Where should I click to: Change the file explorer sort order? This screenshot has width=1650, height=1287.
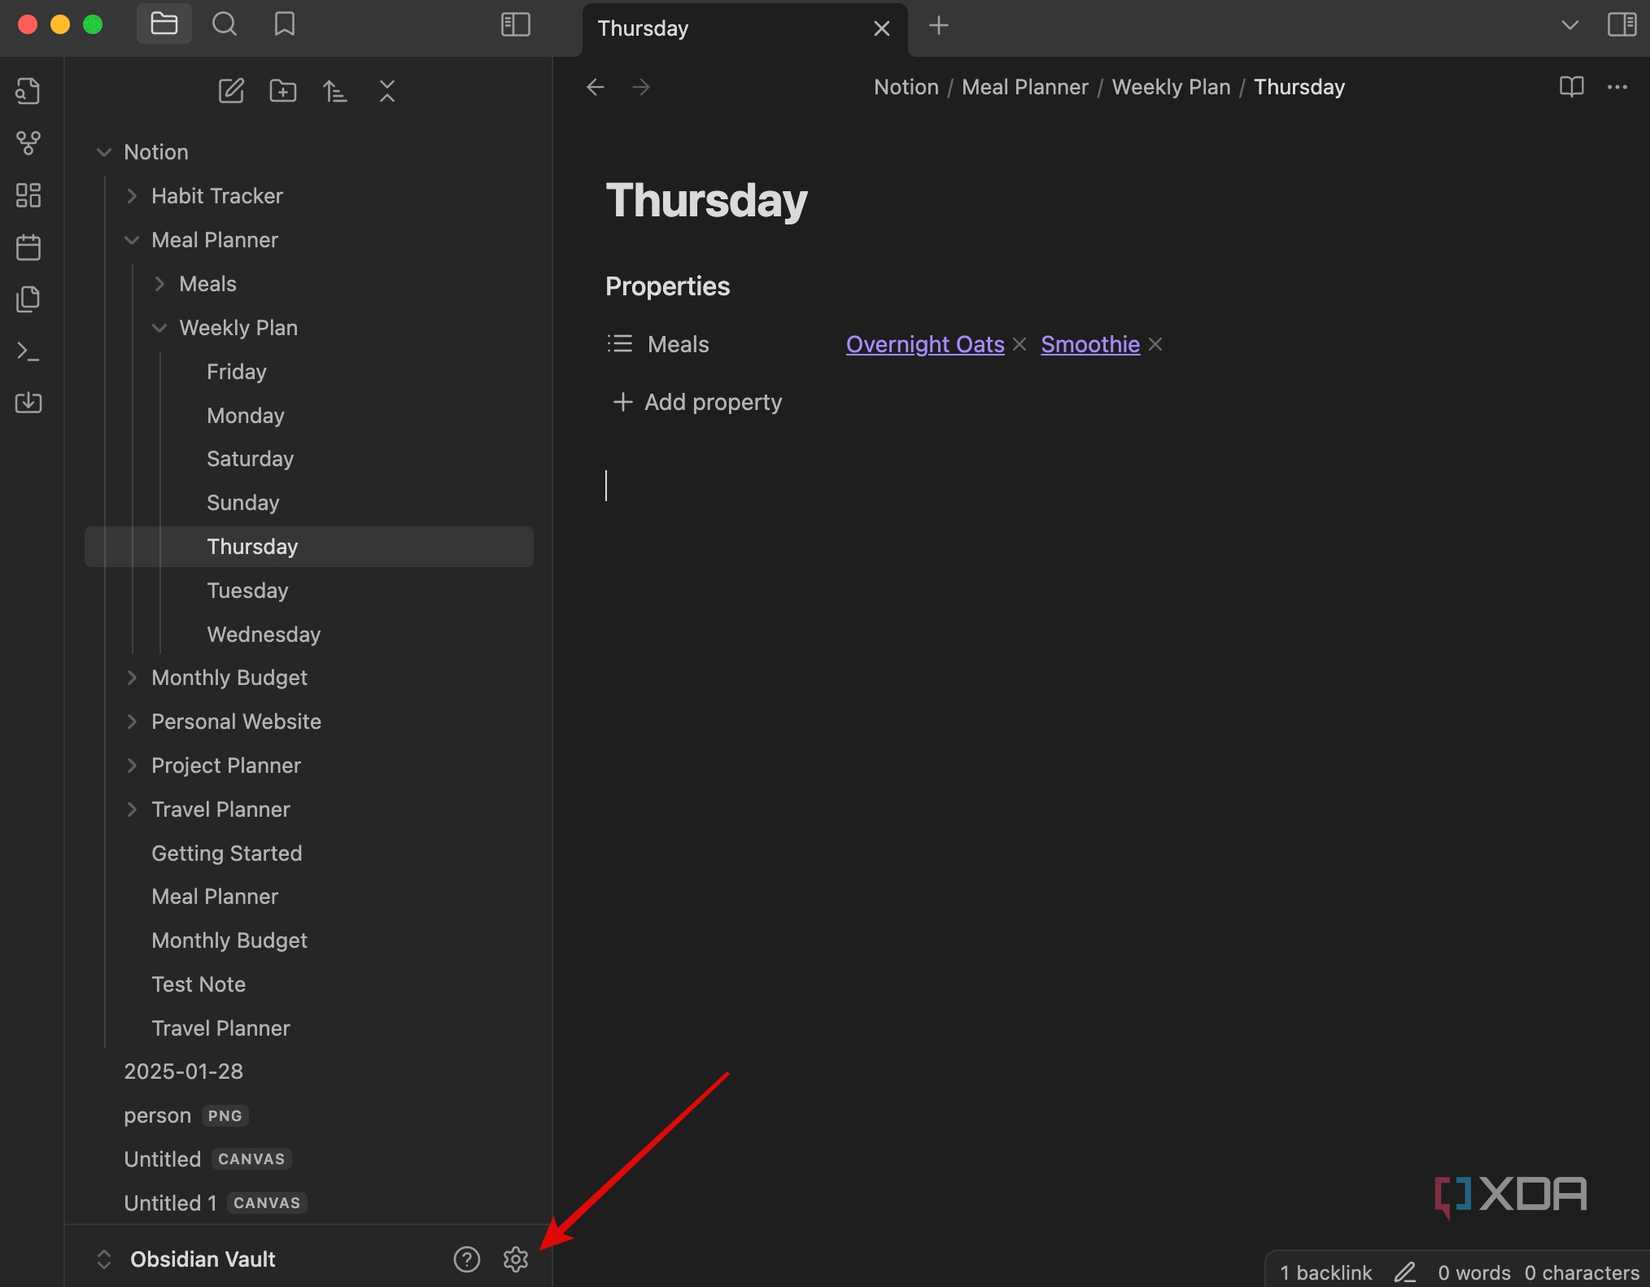(x=335, y=90)
